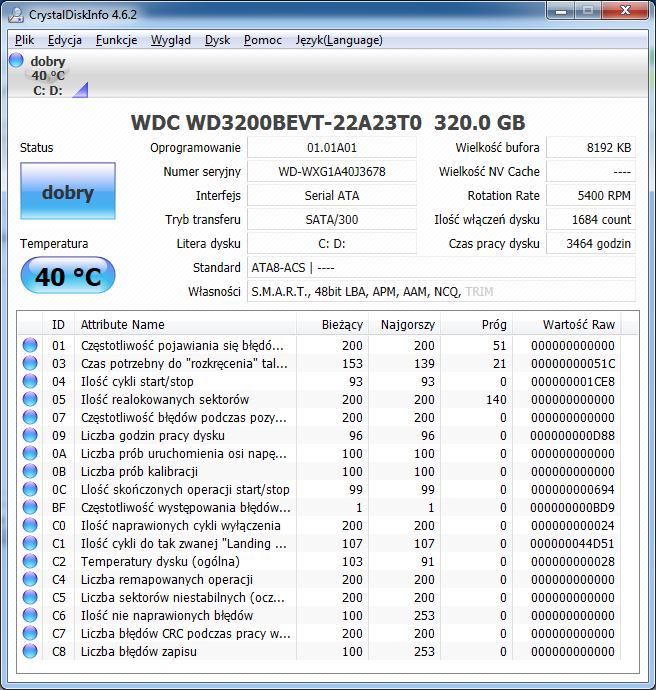Click the status orb for attribute C8
This screenshot has height=690, width=656.
(30, 652)
